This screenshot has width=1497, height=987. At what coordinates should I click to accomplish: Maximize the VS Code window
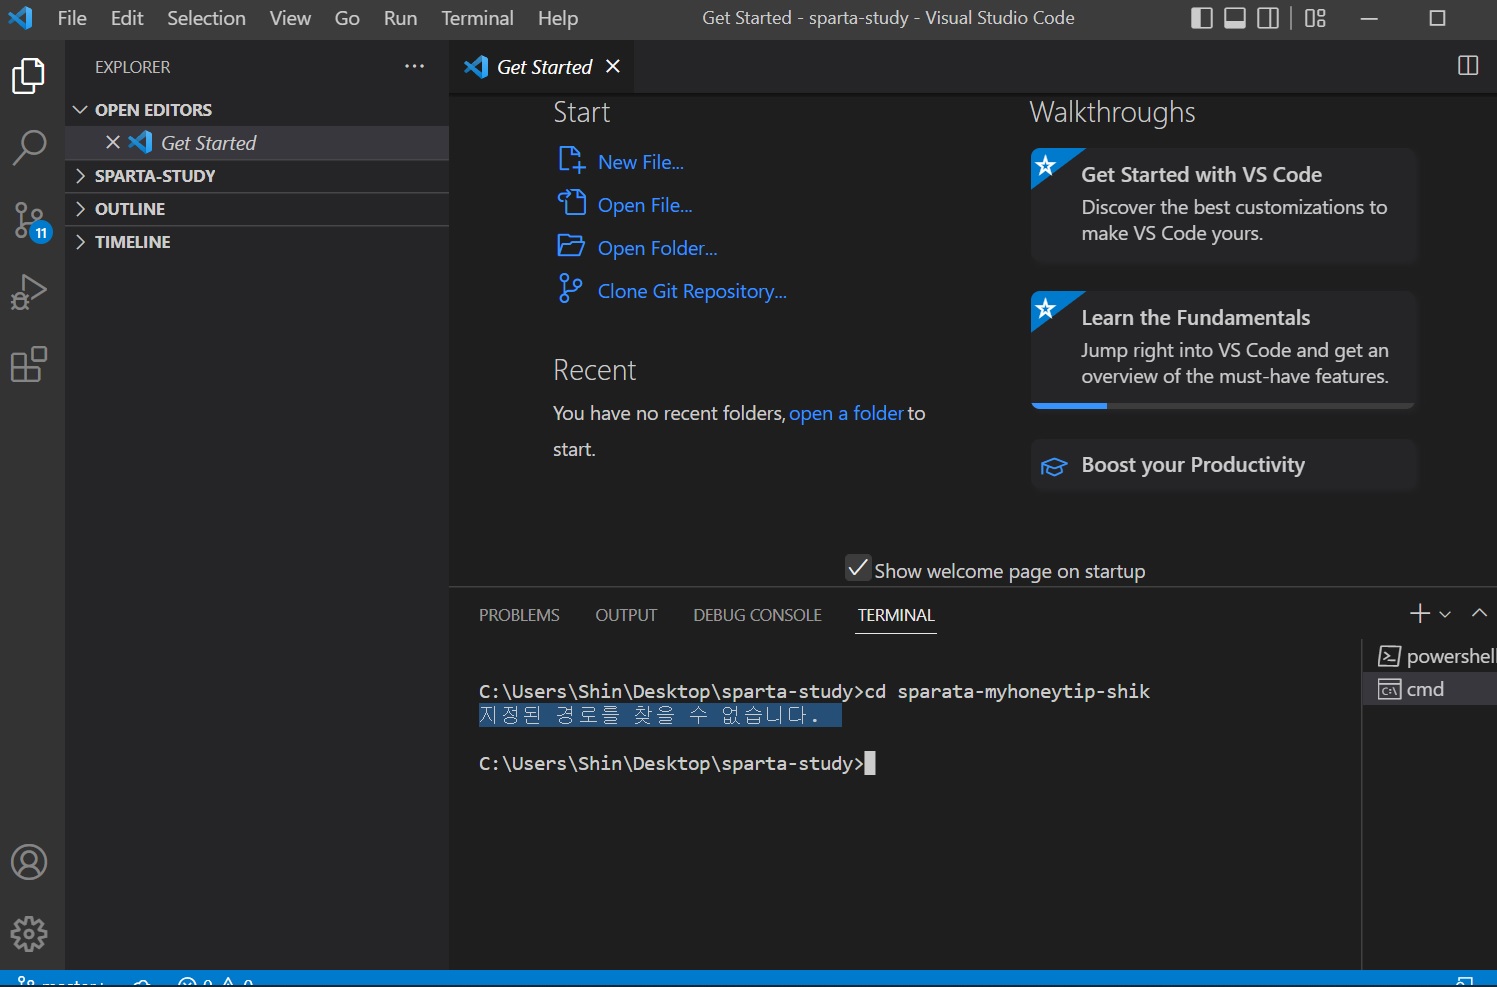pos(1438,18)
